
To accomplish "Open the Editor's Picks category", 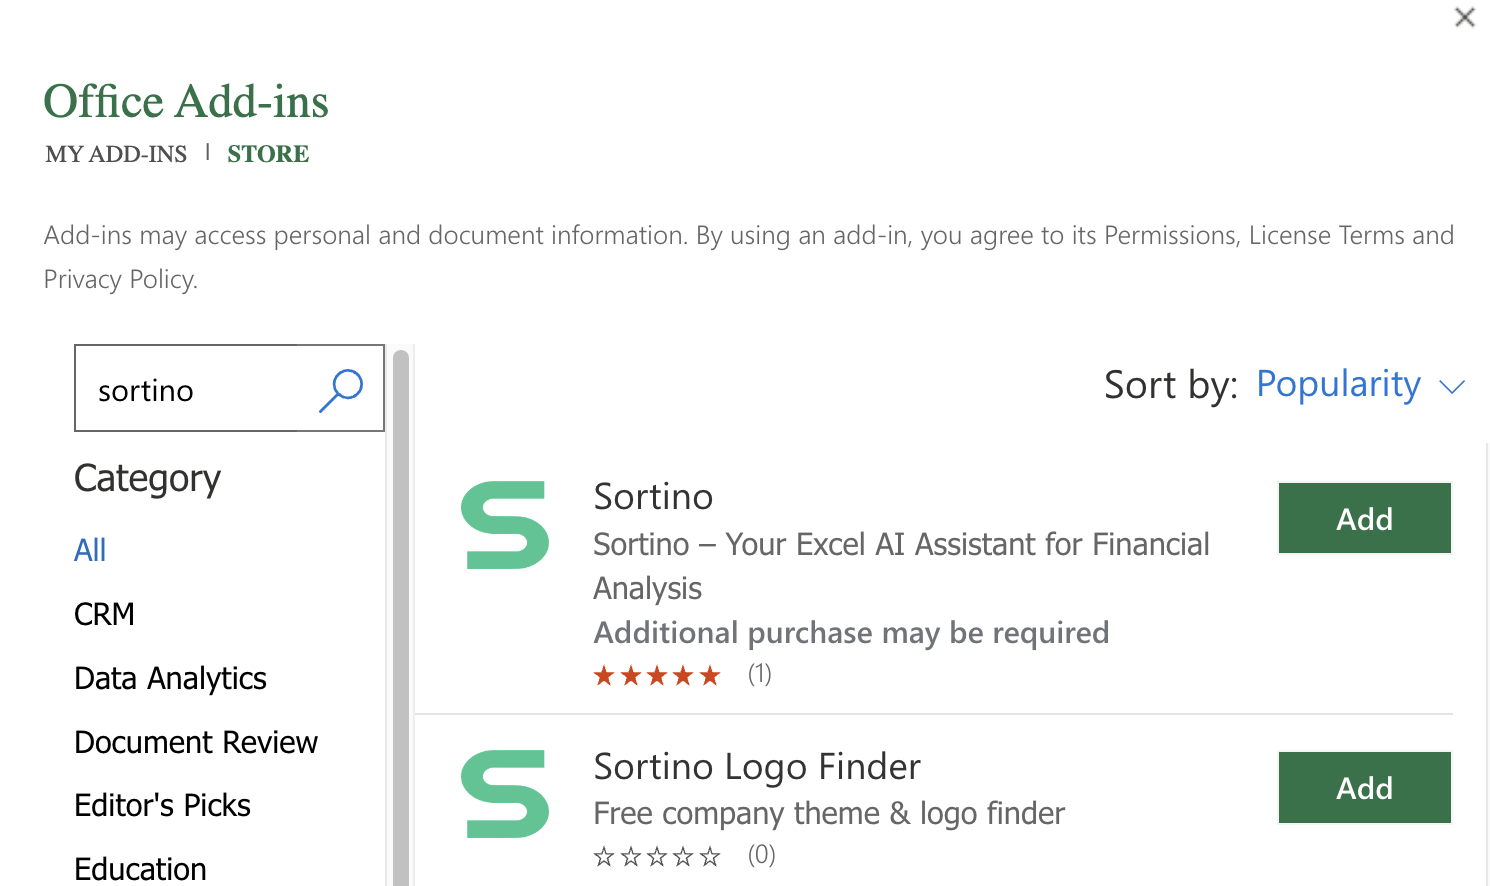I will tap(162, 805).
